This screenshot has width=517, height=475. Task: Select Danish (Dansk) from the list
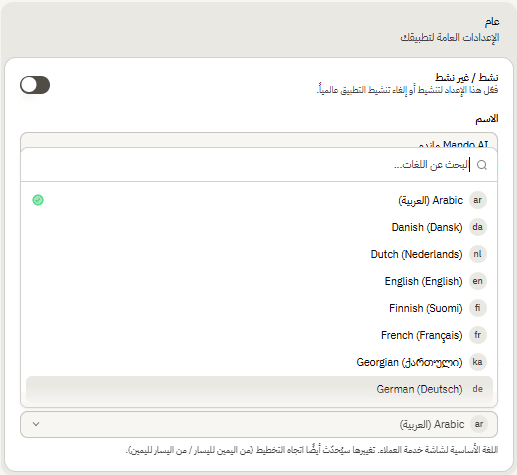259,227
